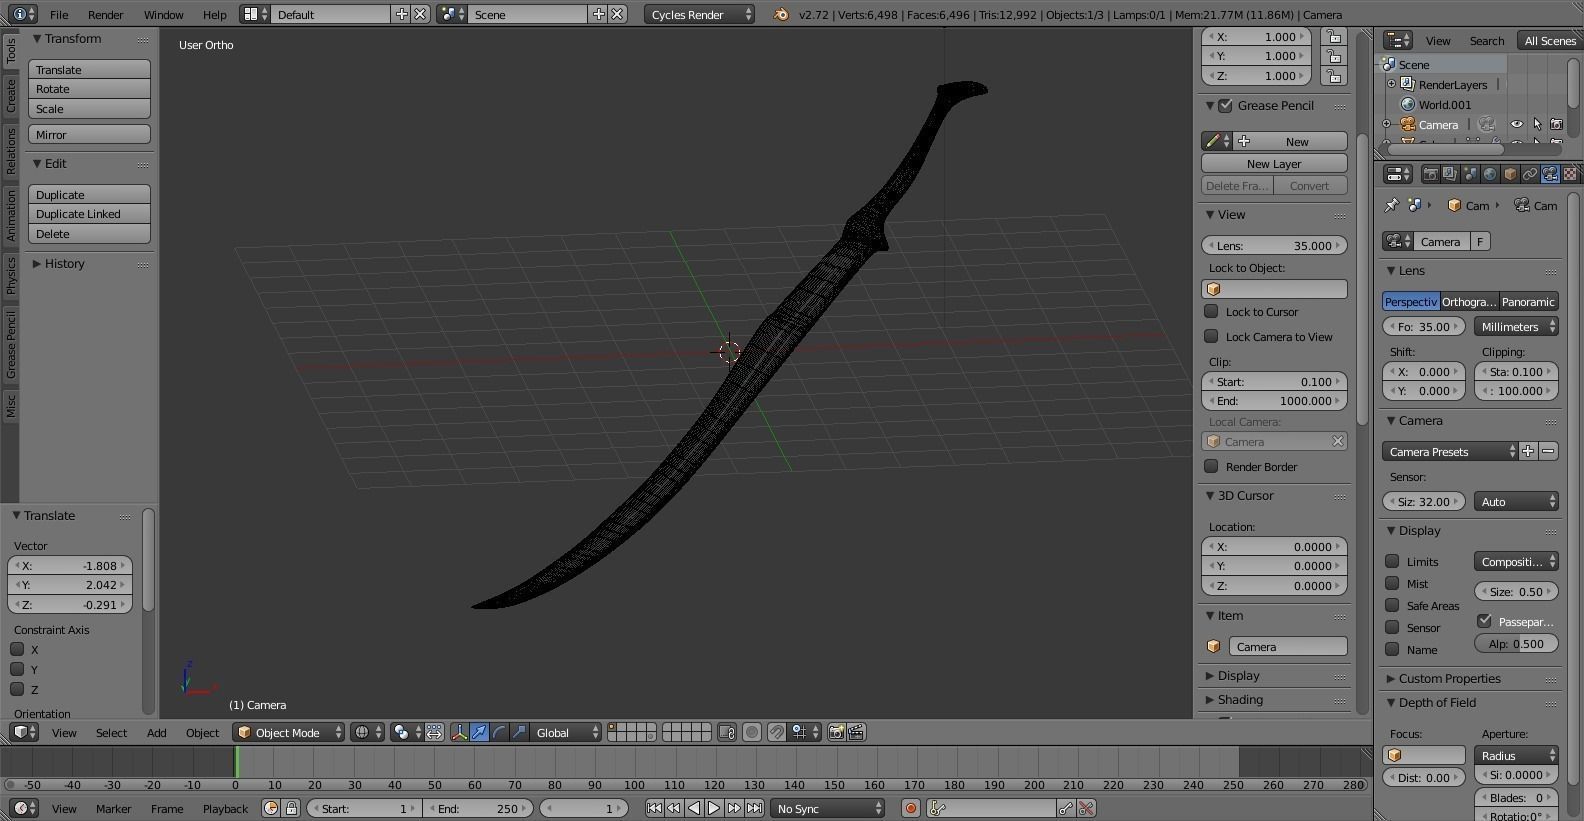Switch to the Create tool shelf tab
This screenshot has width=1584, height=821.
pos(11,96)
